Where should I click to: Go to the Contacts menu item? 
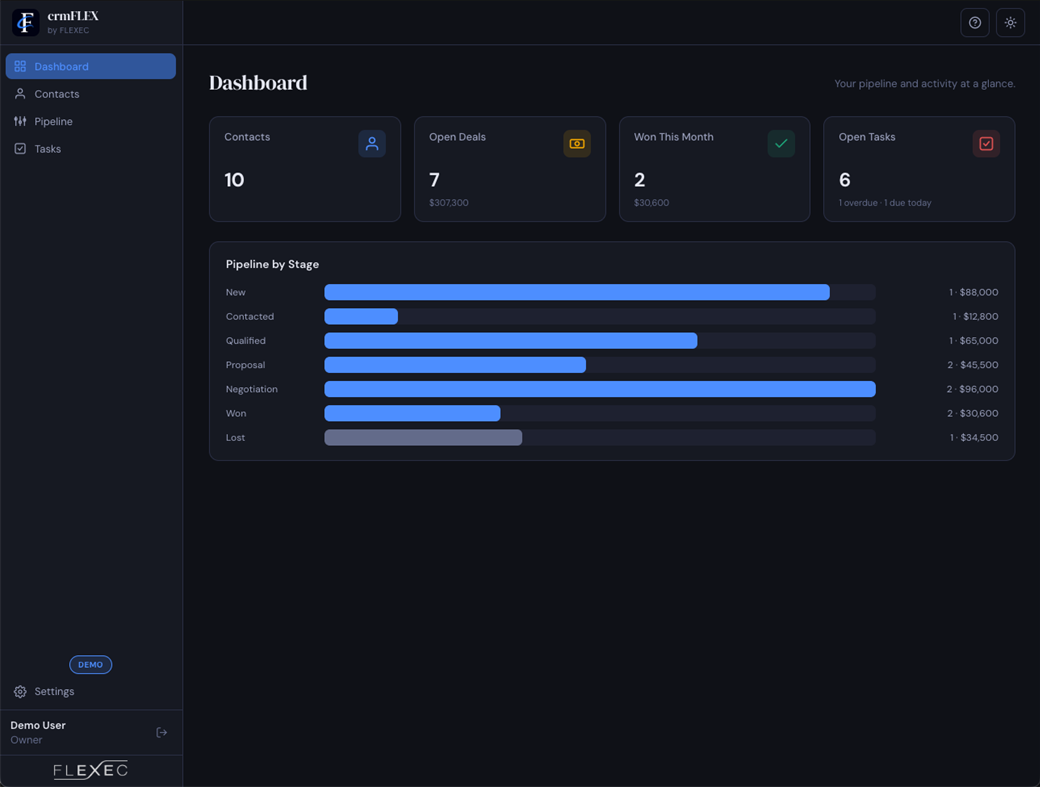[x=91, y=94]
